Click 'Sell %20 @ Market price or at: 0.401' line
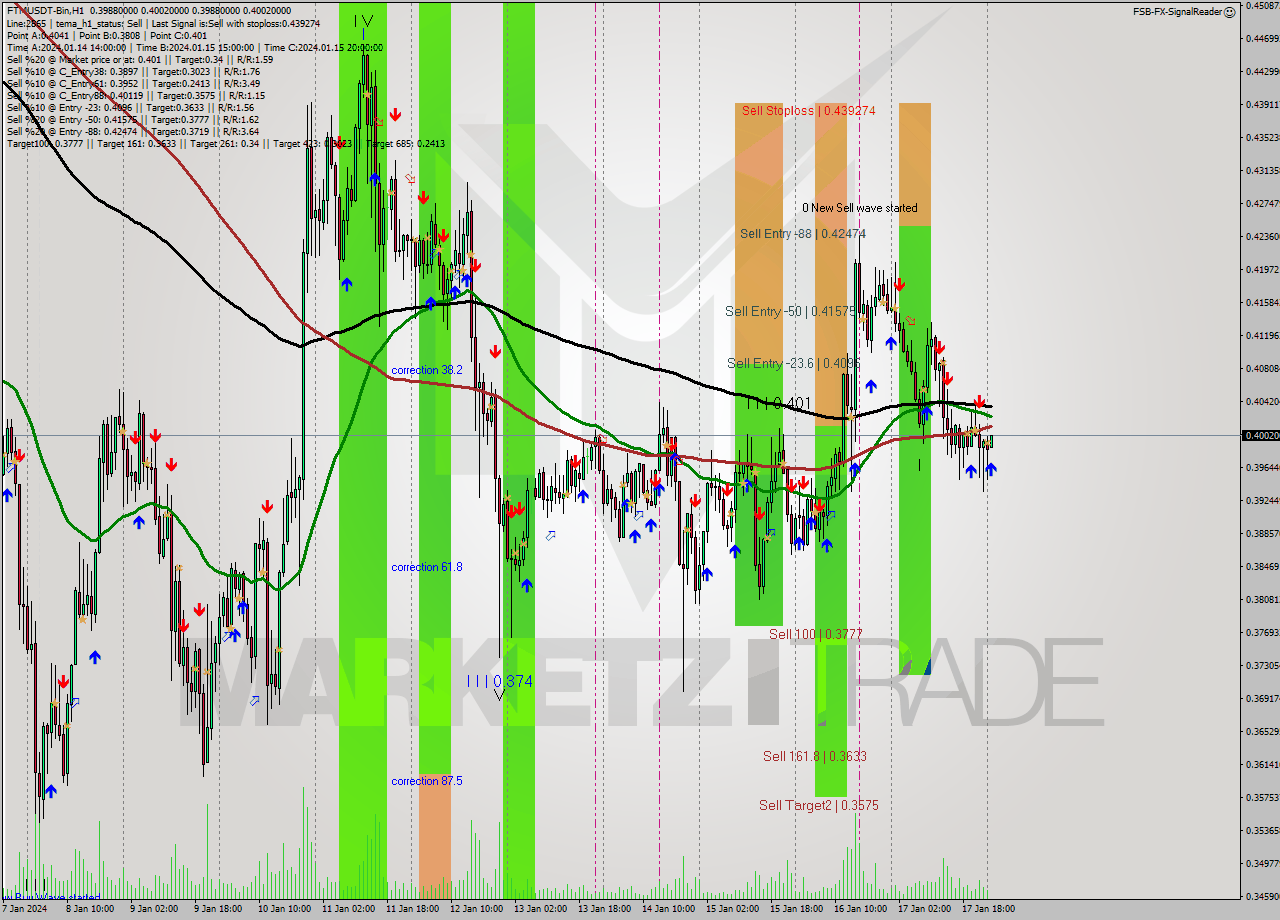Viewport: 1280px width, 920px height. (x=140, y=59)
